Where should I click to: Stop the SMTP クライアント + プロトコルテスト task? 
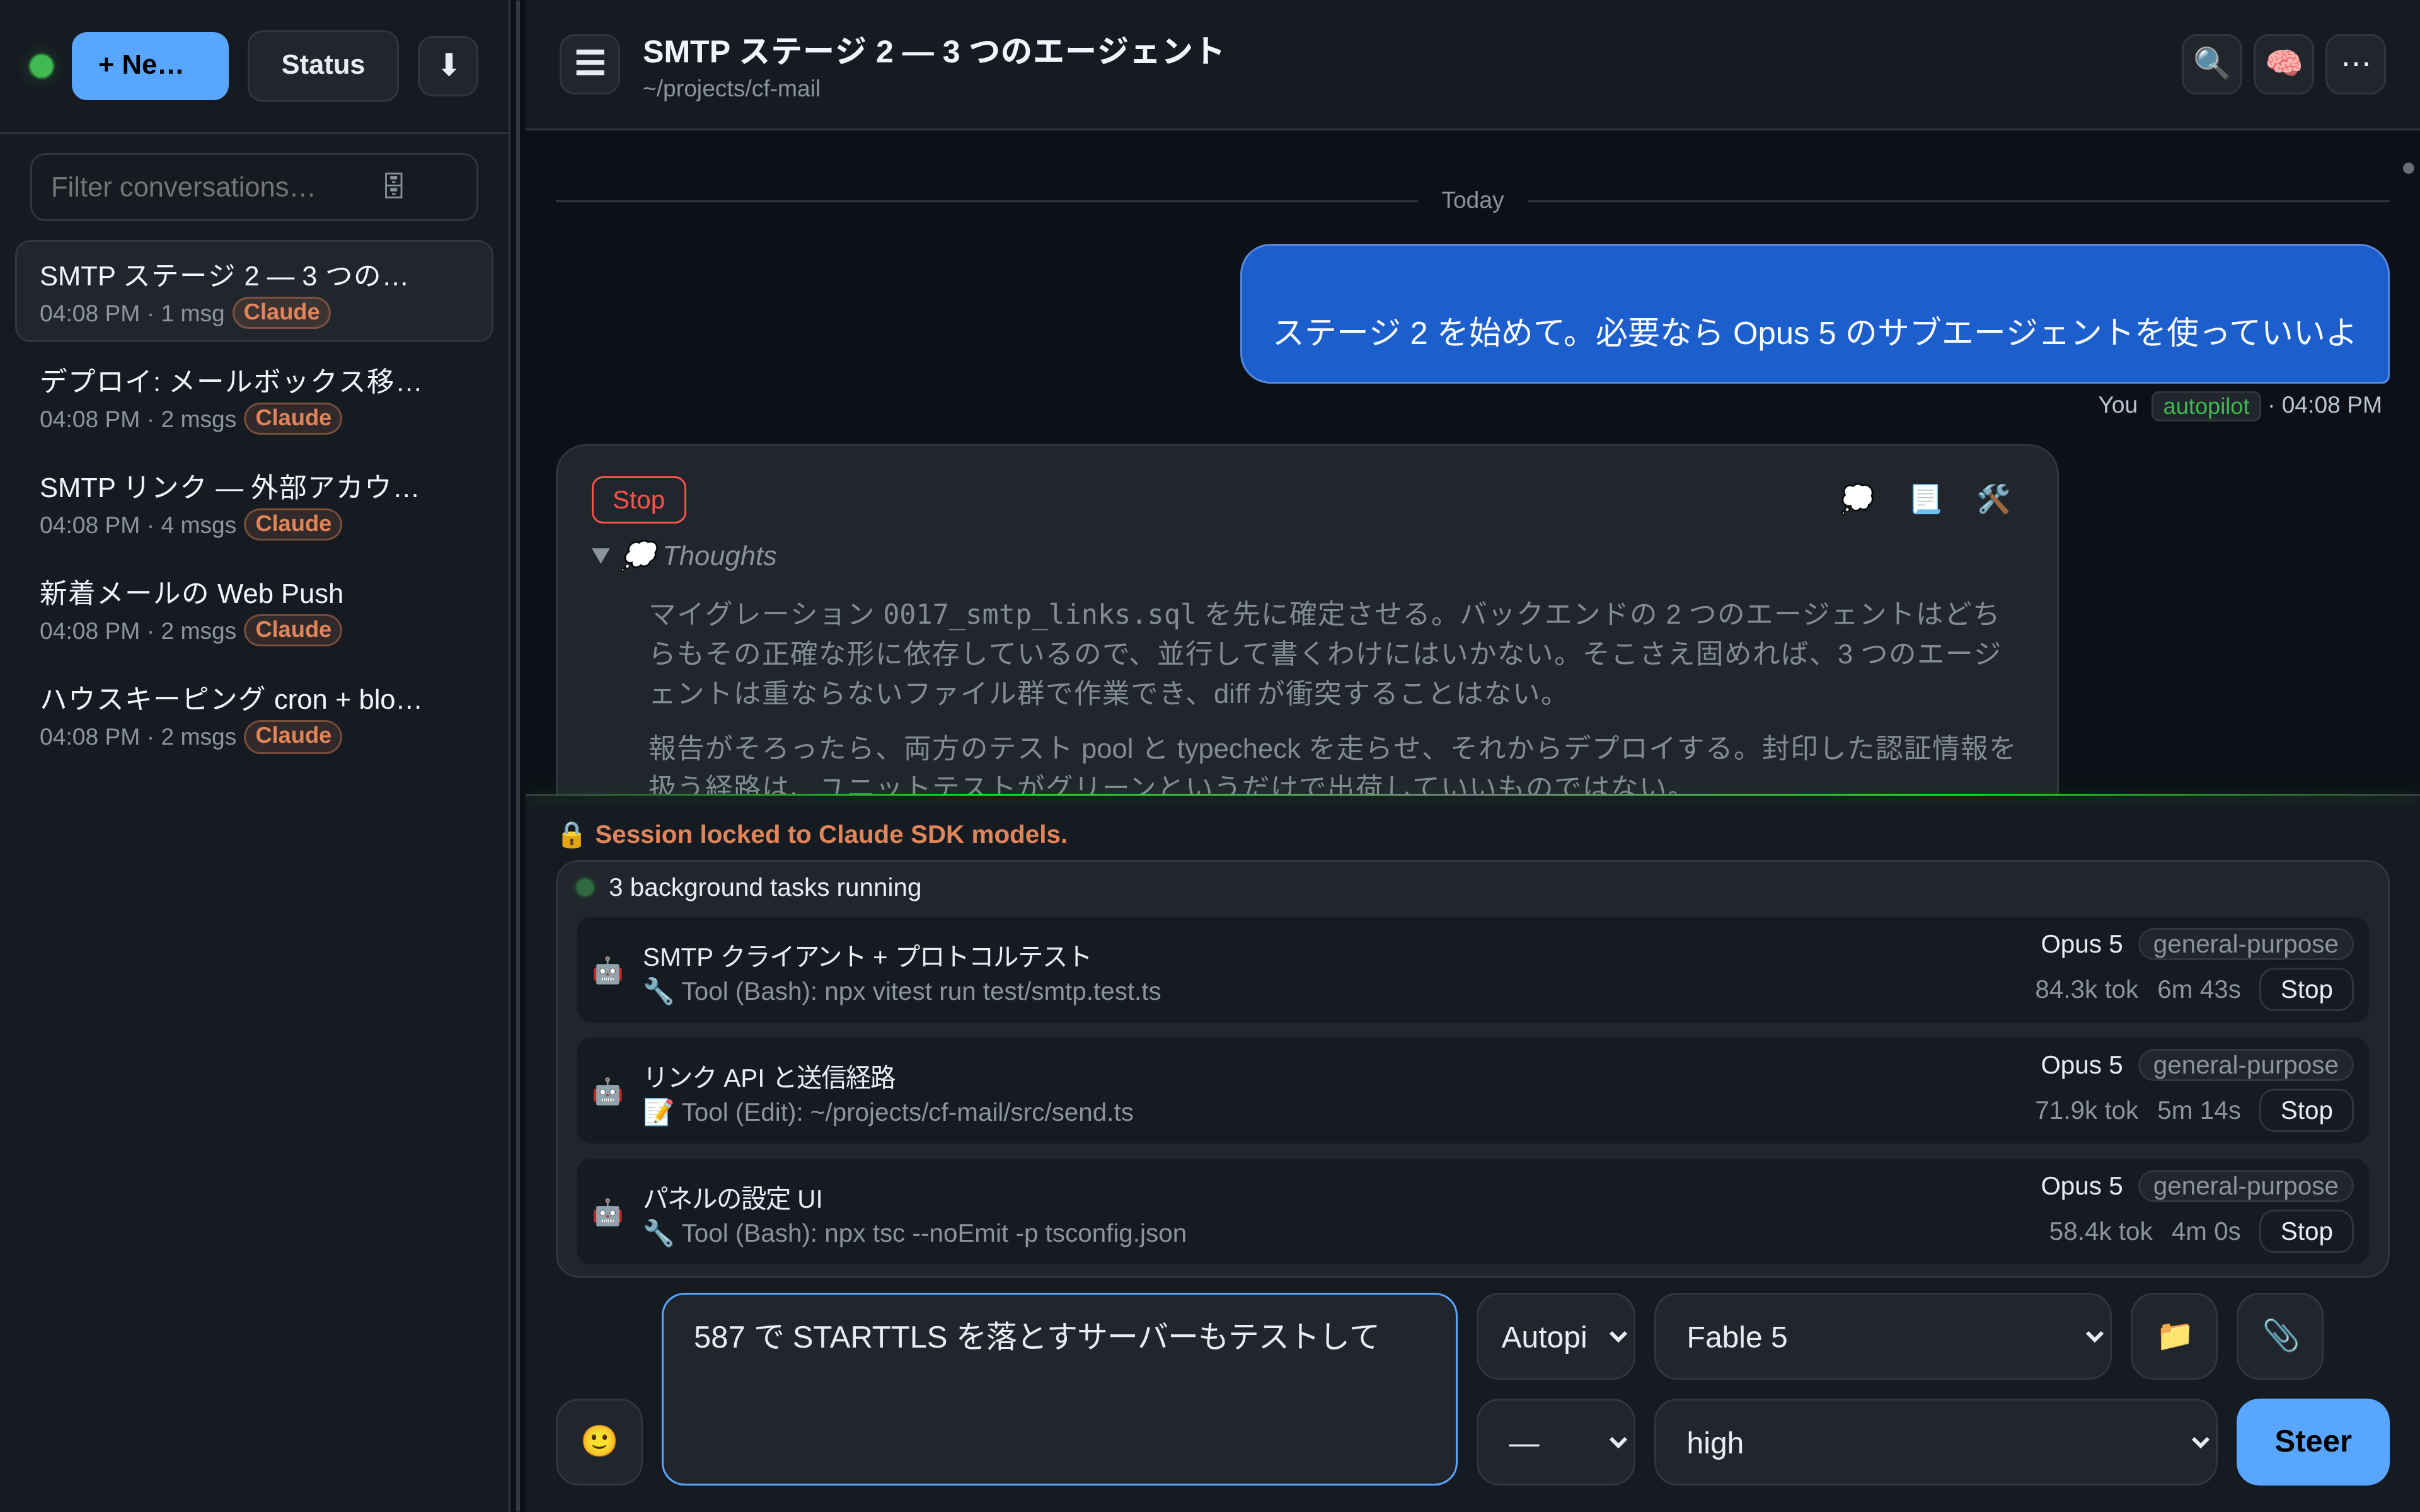[x=2306, y=990]
